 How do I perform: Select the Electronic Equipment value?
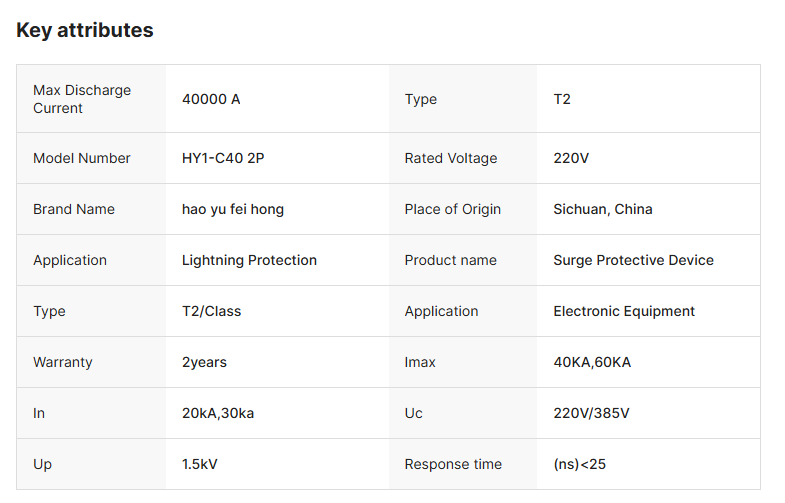coord(624,311)
